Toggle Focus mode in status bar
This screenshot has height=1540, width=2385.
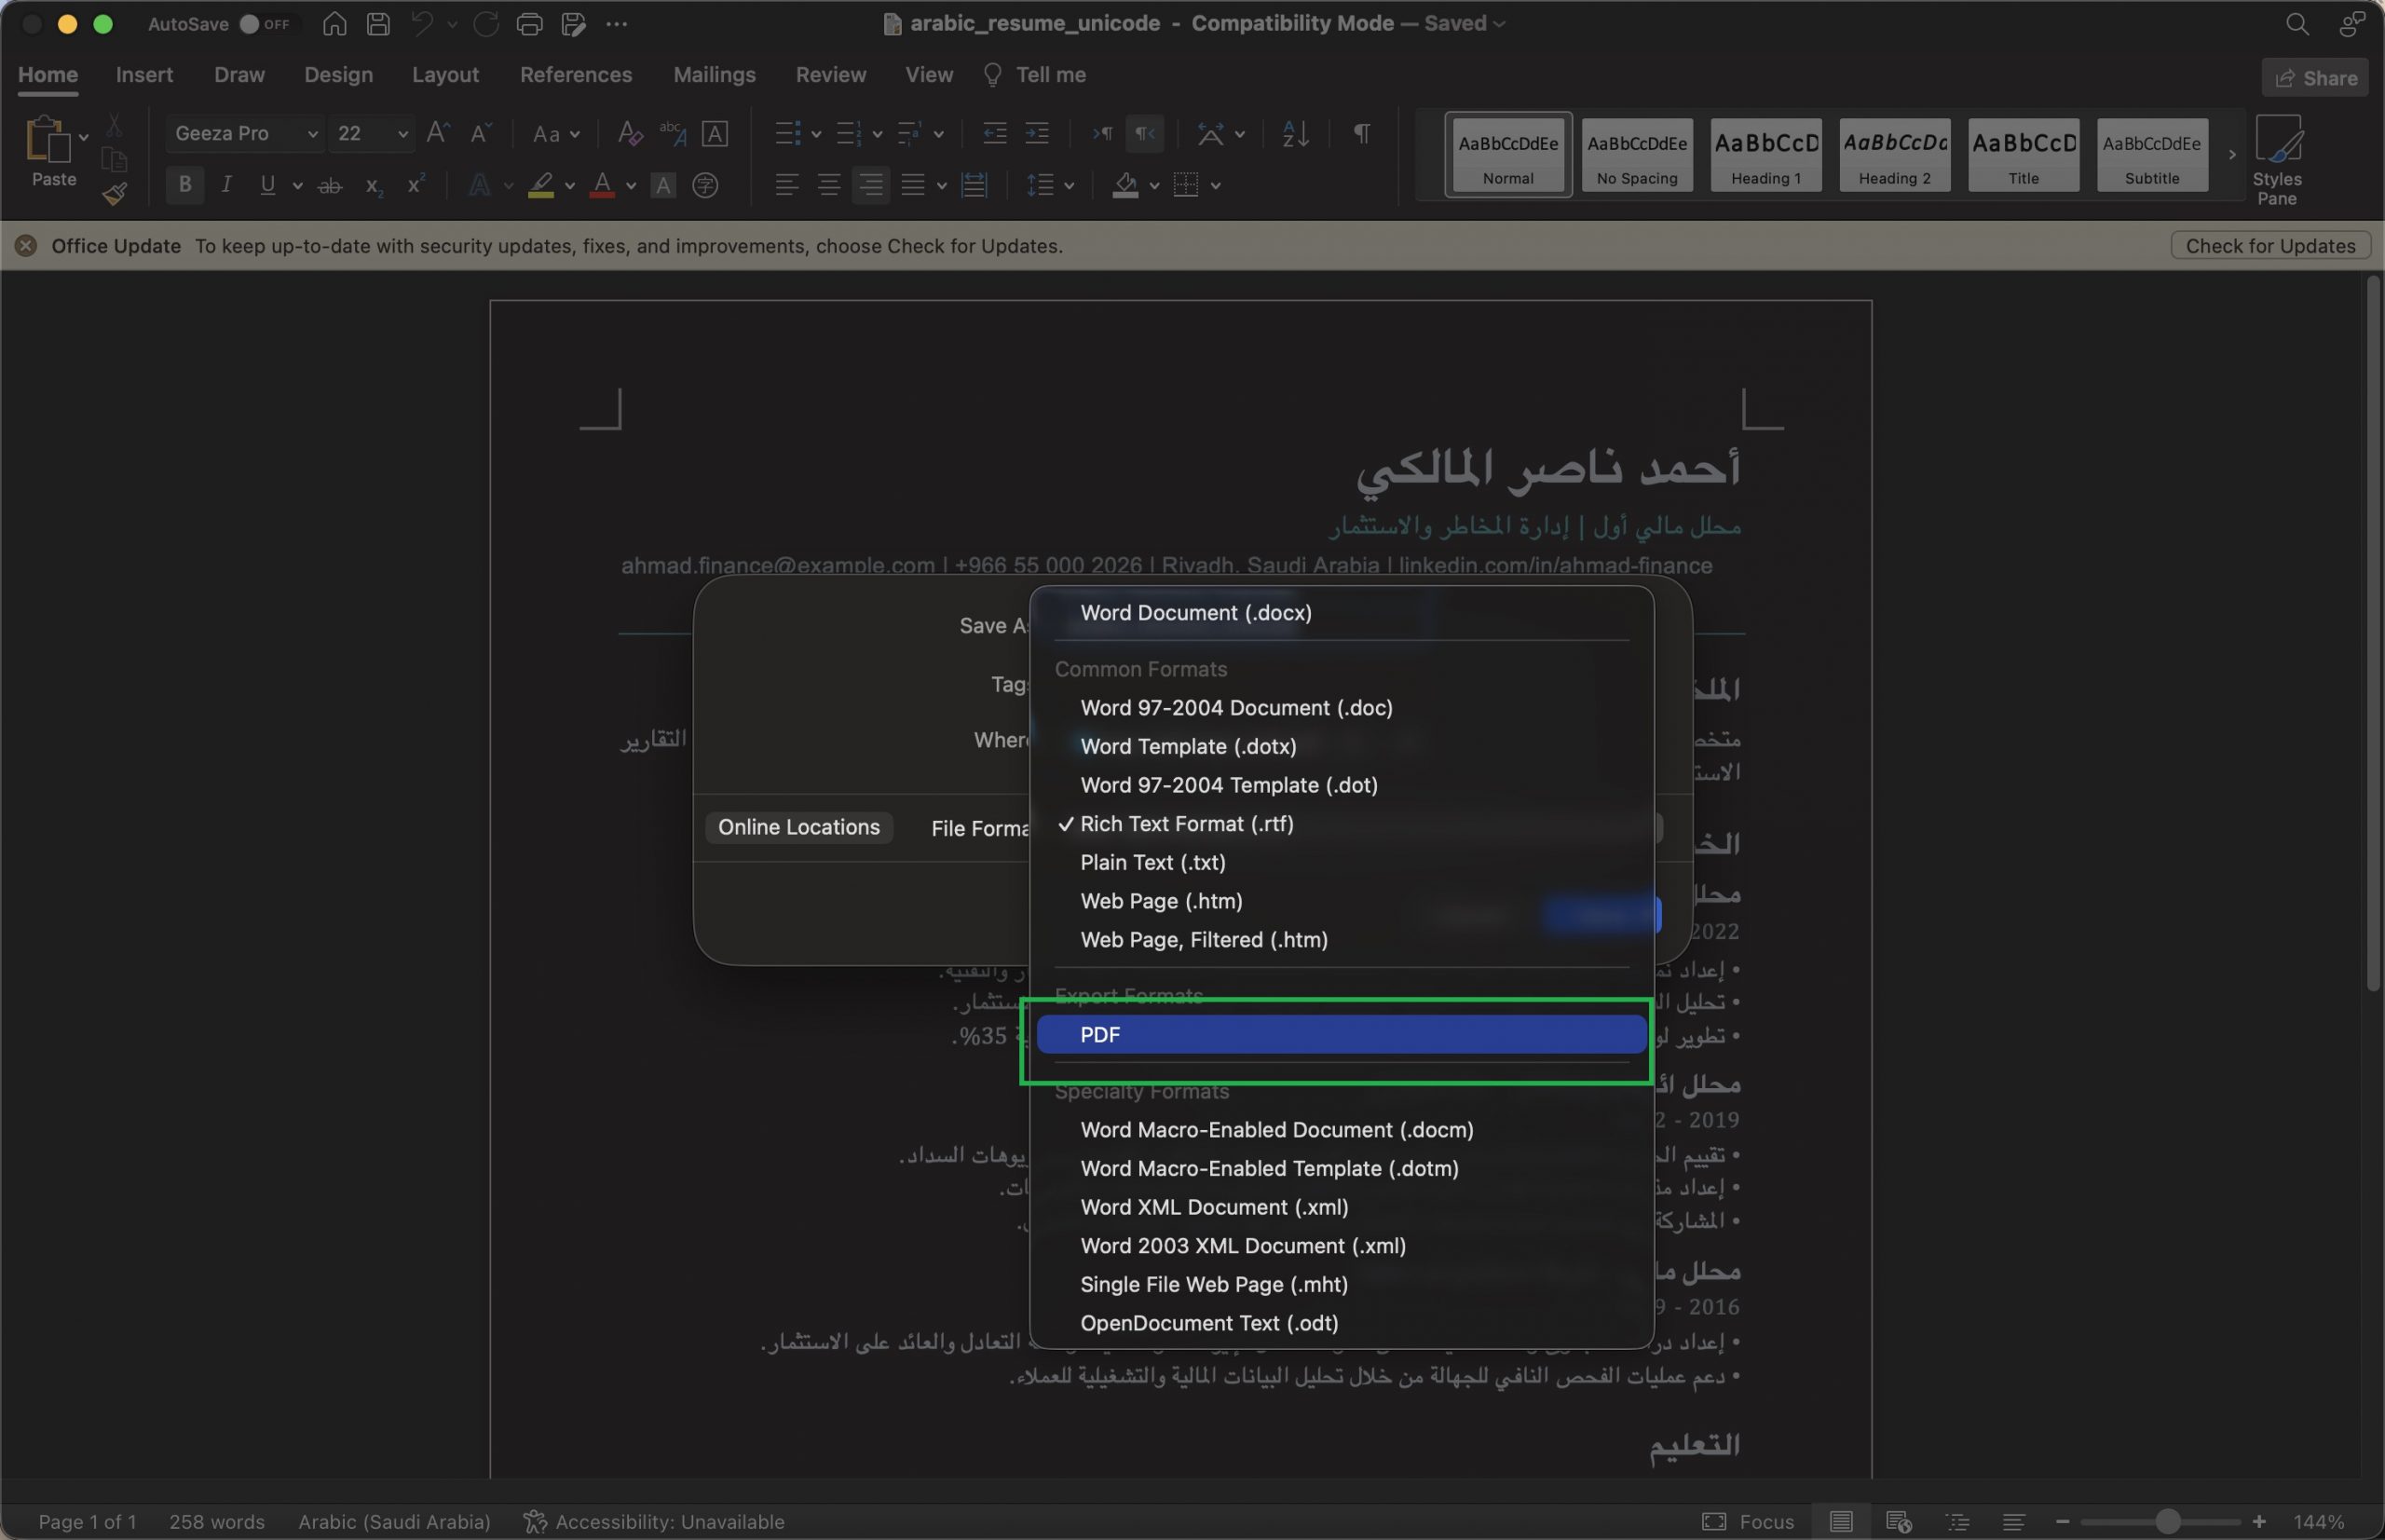coord(1748,1521)
